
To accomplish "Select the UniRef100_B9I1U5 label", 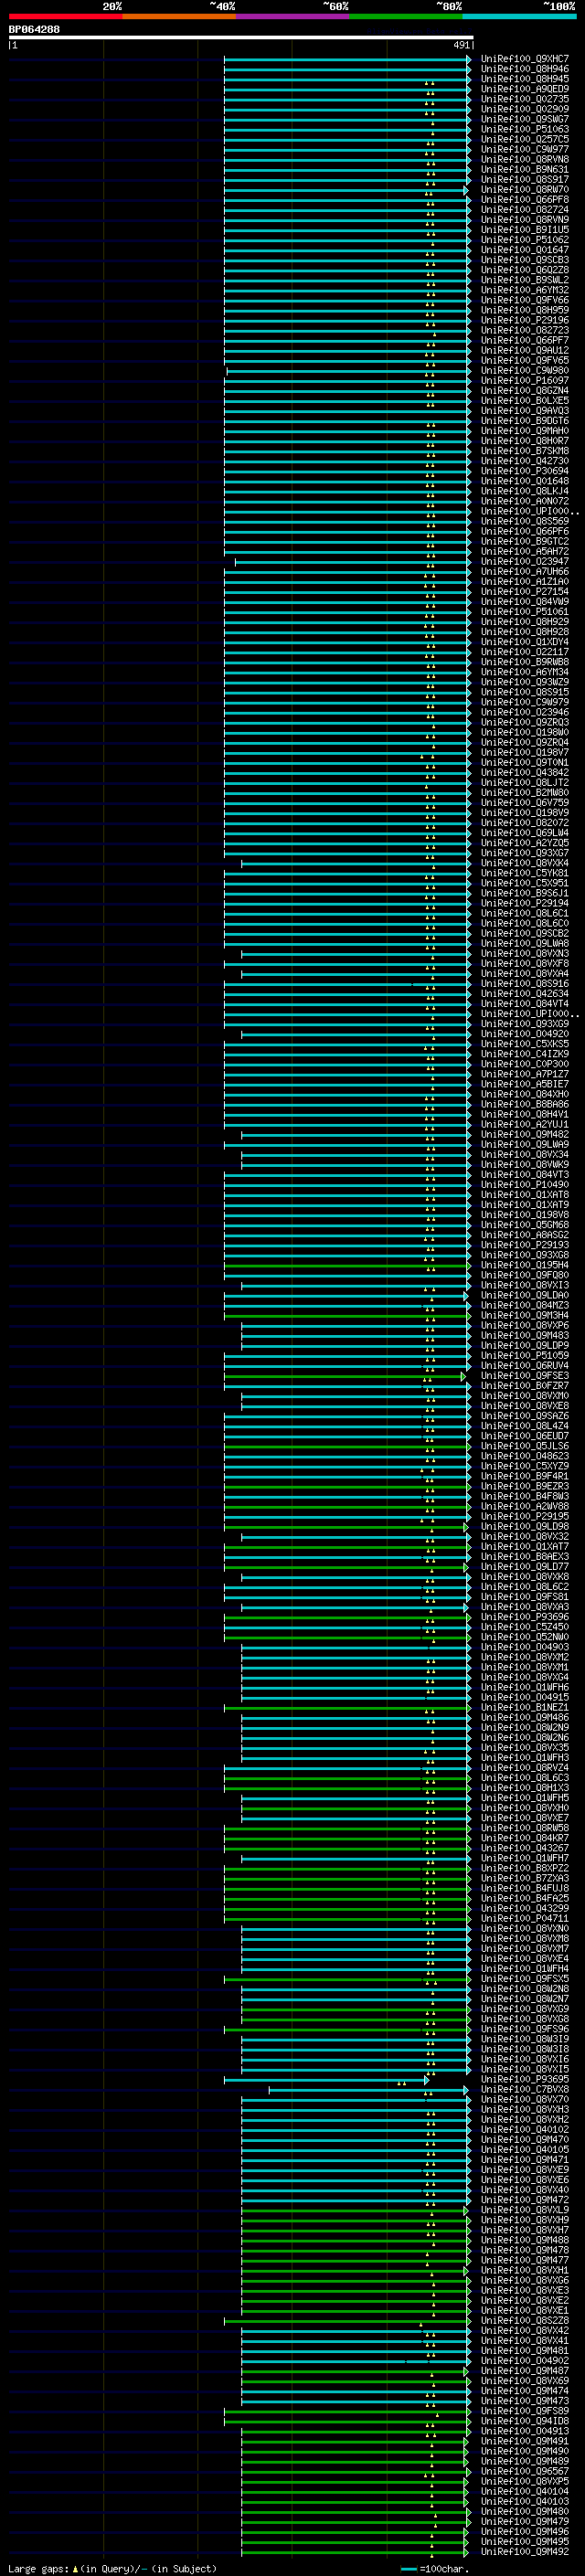I will click(x=524, y=230).
